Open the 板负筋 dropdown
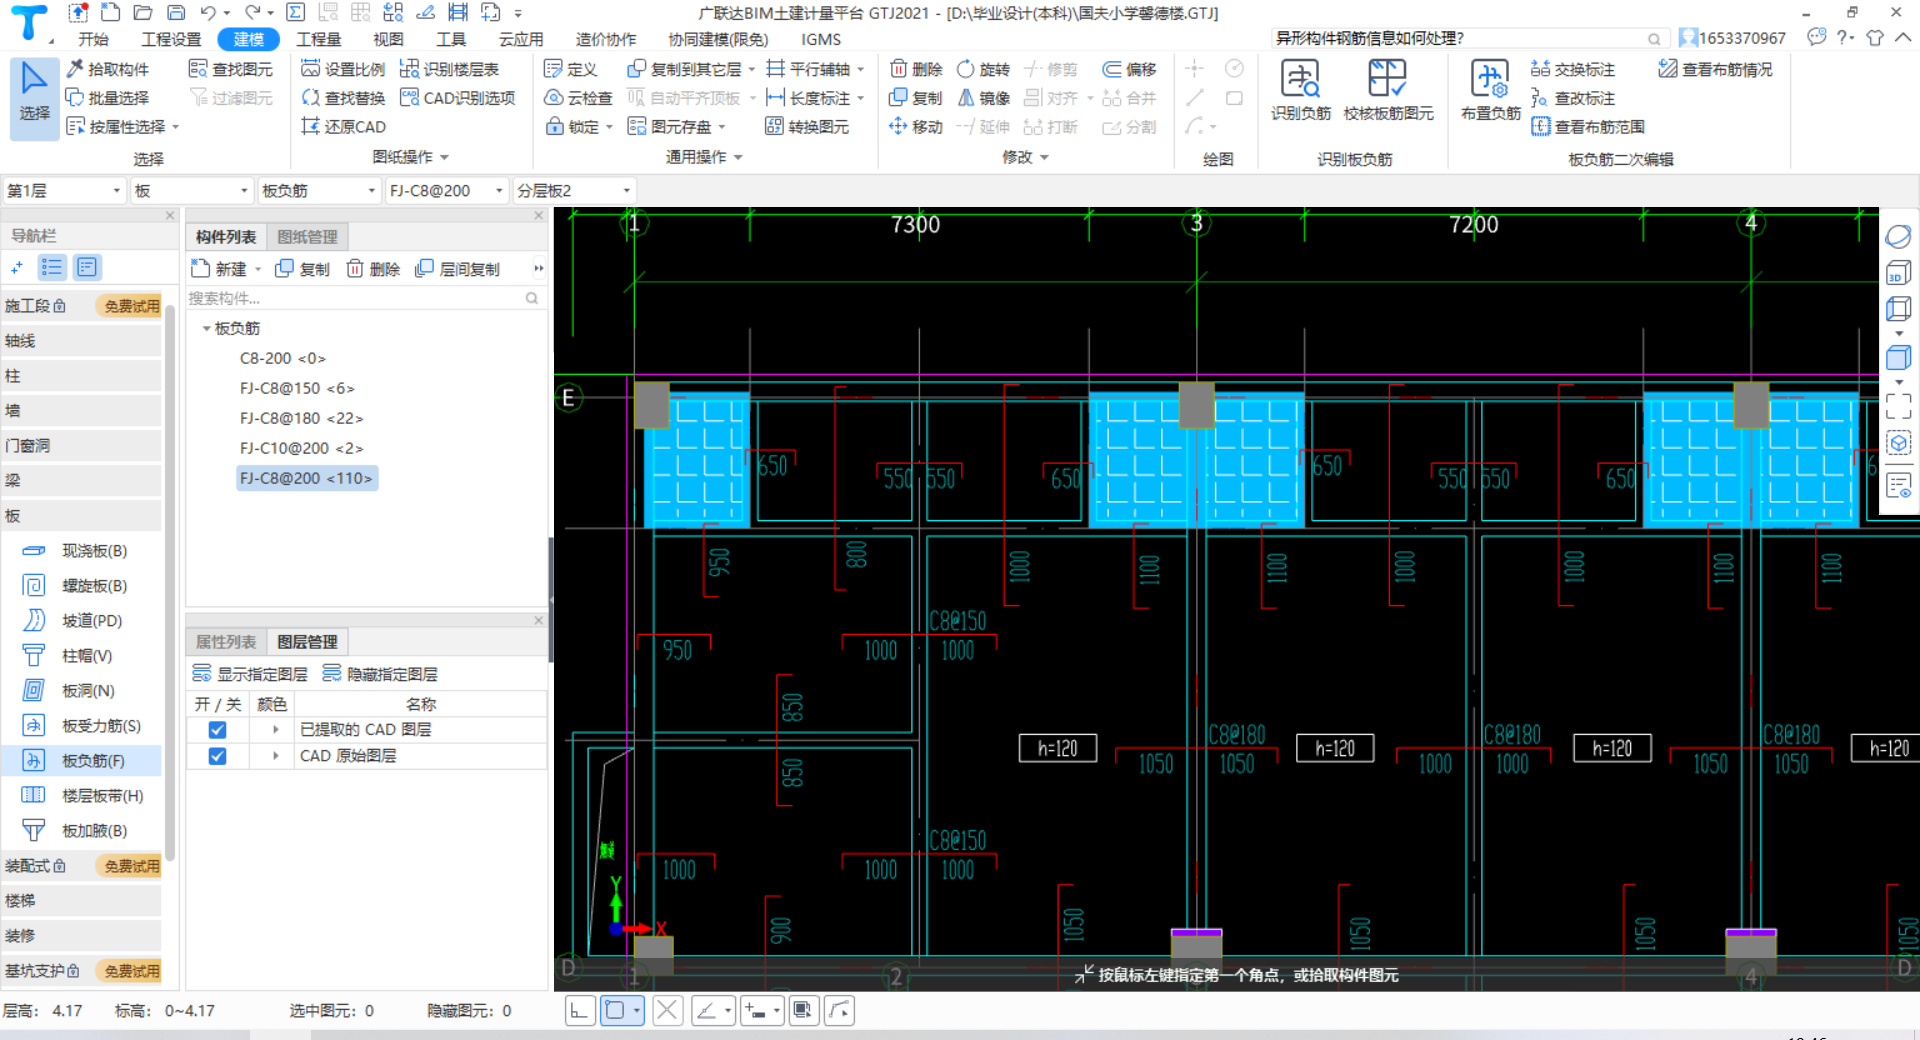This screenshot has width=1920, height=1040. click(x=319, y=190)
